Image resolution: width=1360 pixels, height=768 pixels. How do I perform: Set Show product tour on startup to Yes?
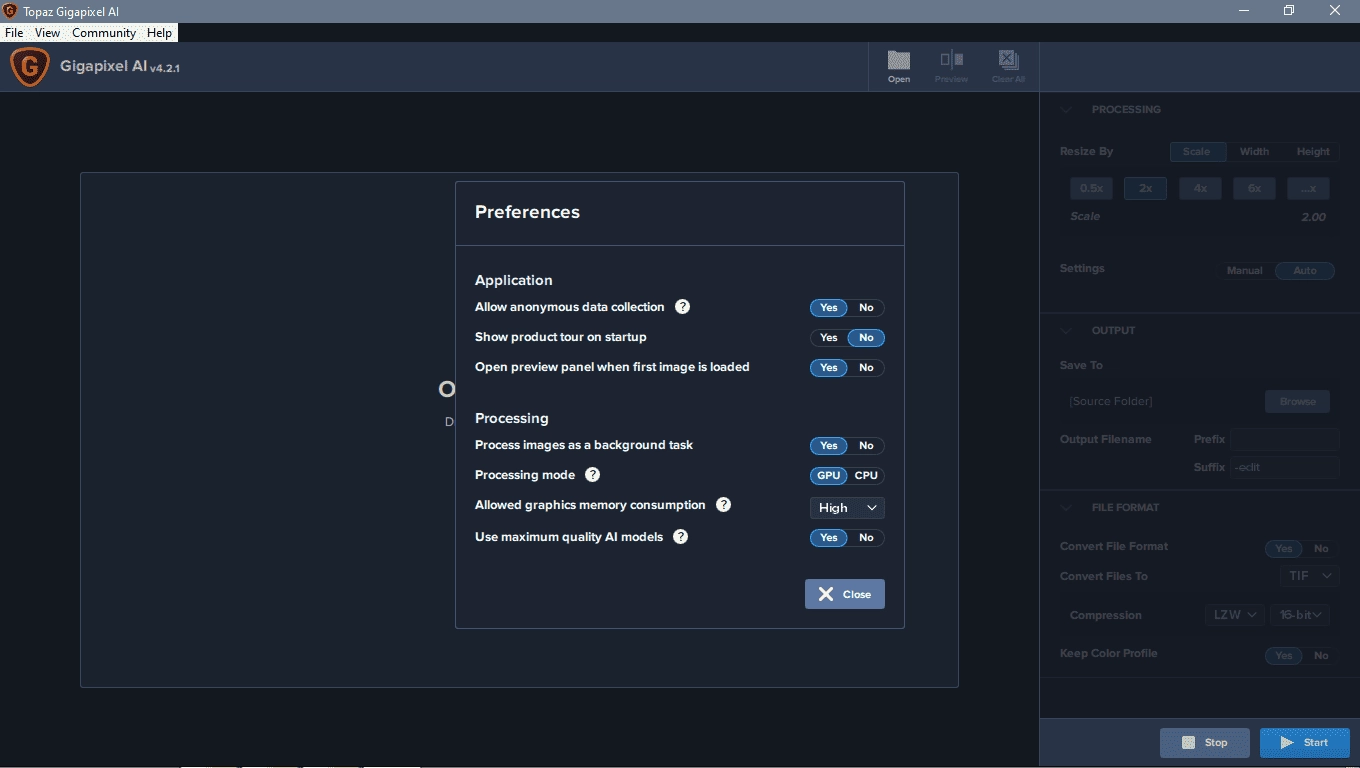click(828, 338)
